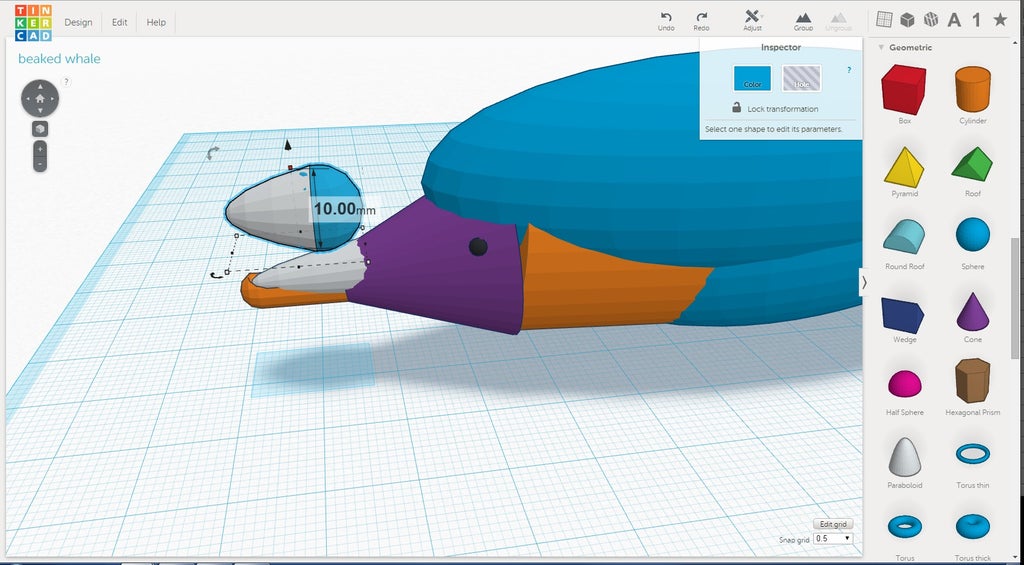Pick the Hexagonal Prism shape
This screenshot has width=1024, height=565.
click(x=972, y=380)
